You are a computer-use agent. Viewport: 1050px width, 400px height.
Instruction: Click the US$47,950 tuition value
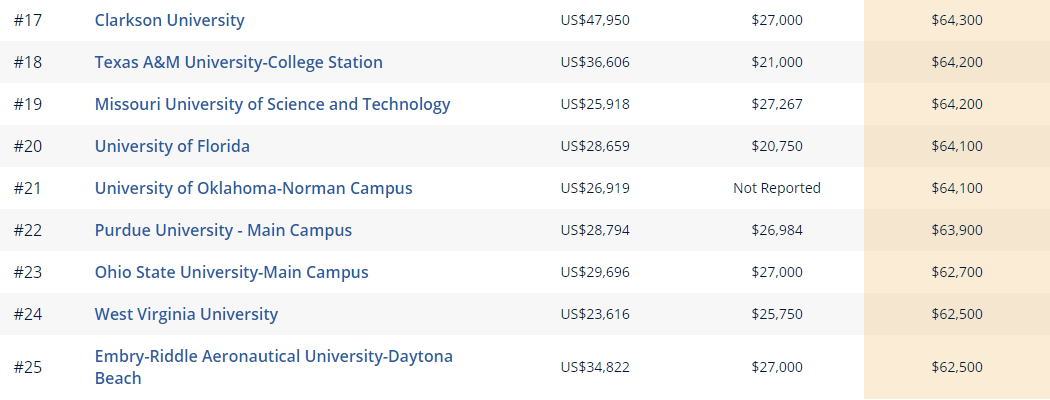point(595,20)
